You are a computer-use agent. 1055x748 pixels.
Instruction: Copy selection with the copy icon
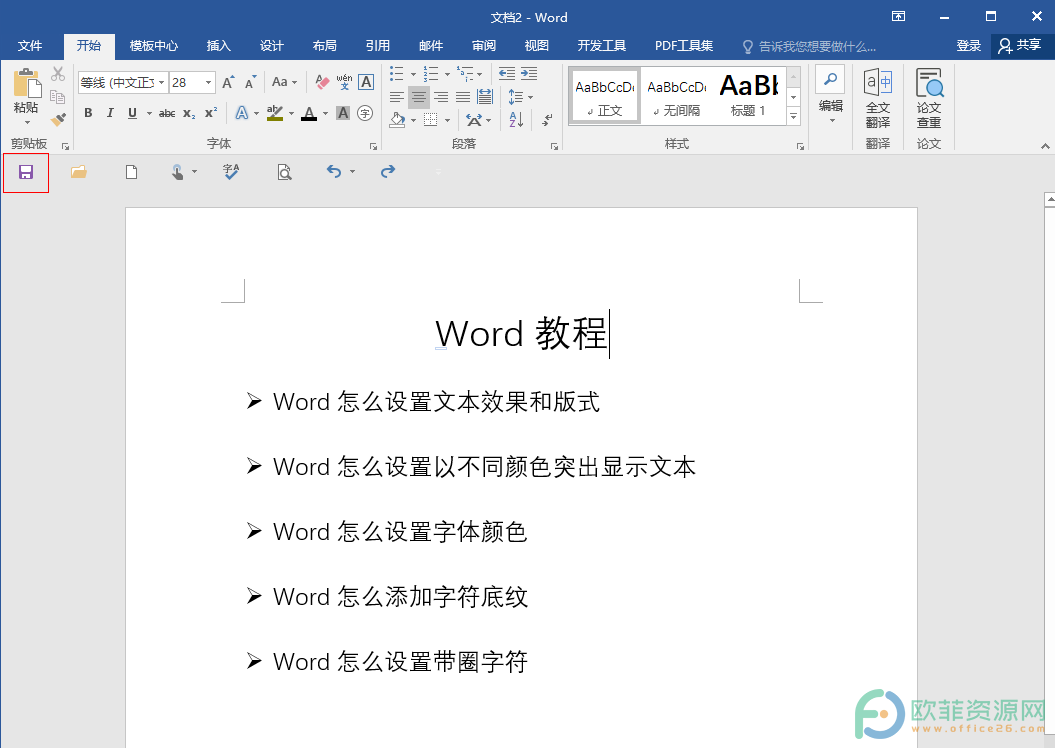tap(58, 97)
